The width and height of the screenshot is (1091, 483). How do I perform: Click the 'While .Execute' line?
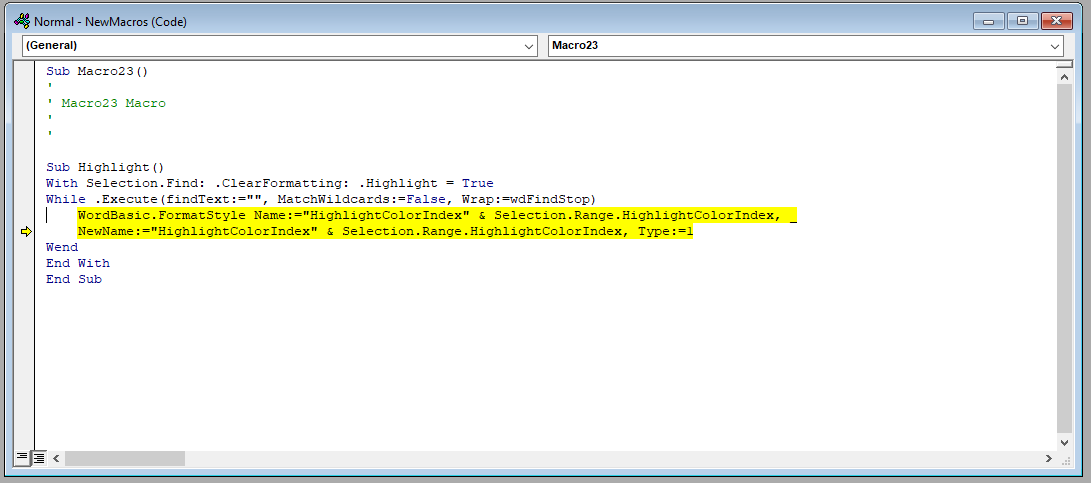click(321, 200)
